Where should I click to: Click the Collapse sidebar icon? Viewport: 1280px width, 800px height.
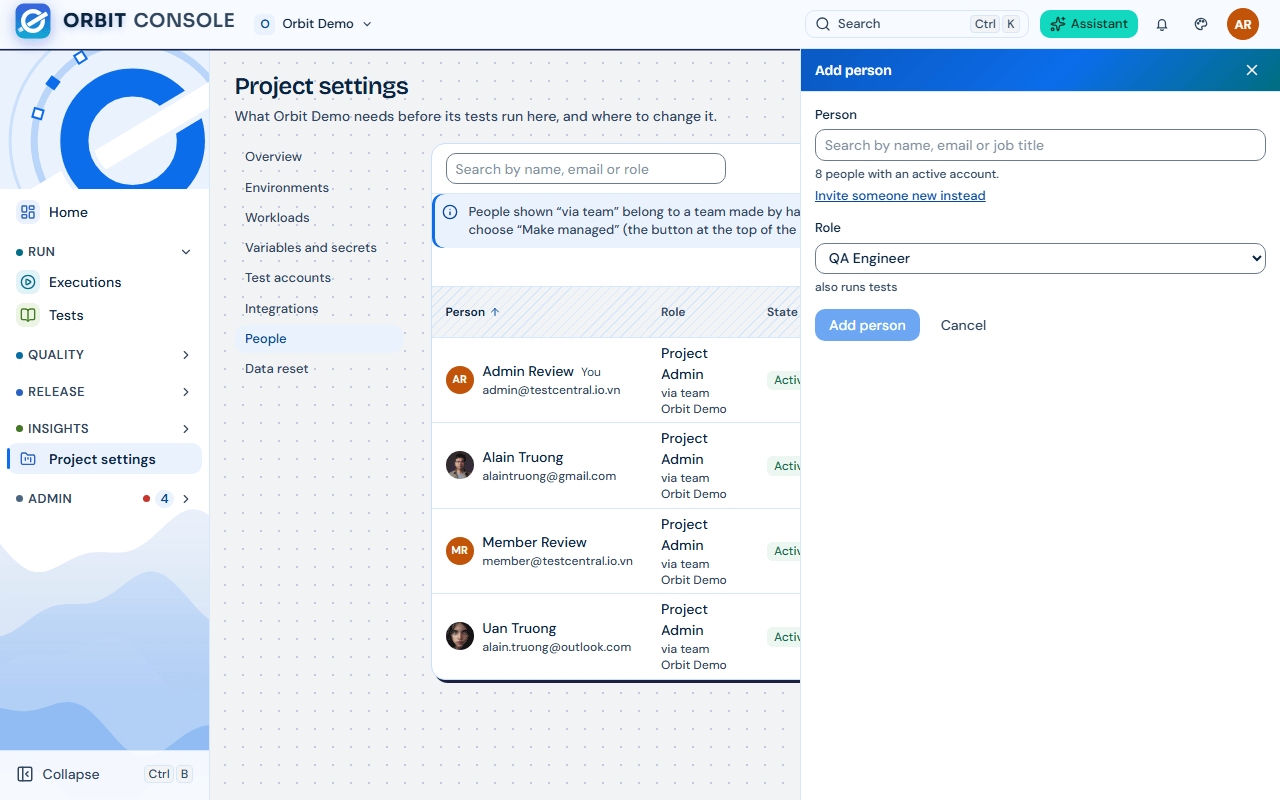coord(25,774)
